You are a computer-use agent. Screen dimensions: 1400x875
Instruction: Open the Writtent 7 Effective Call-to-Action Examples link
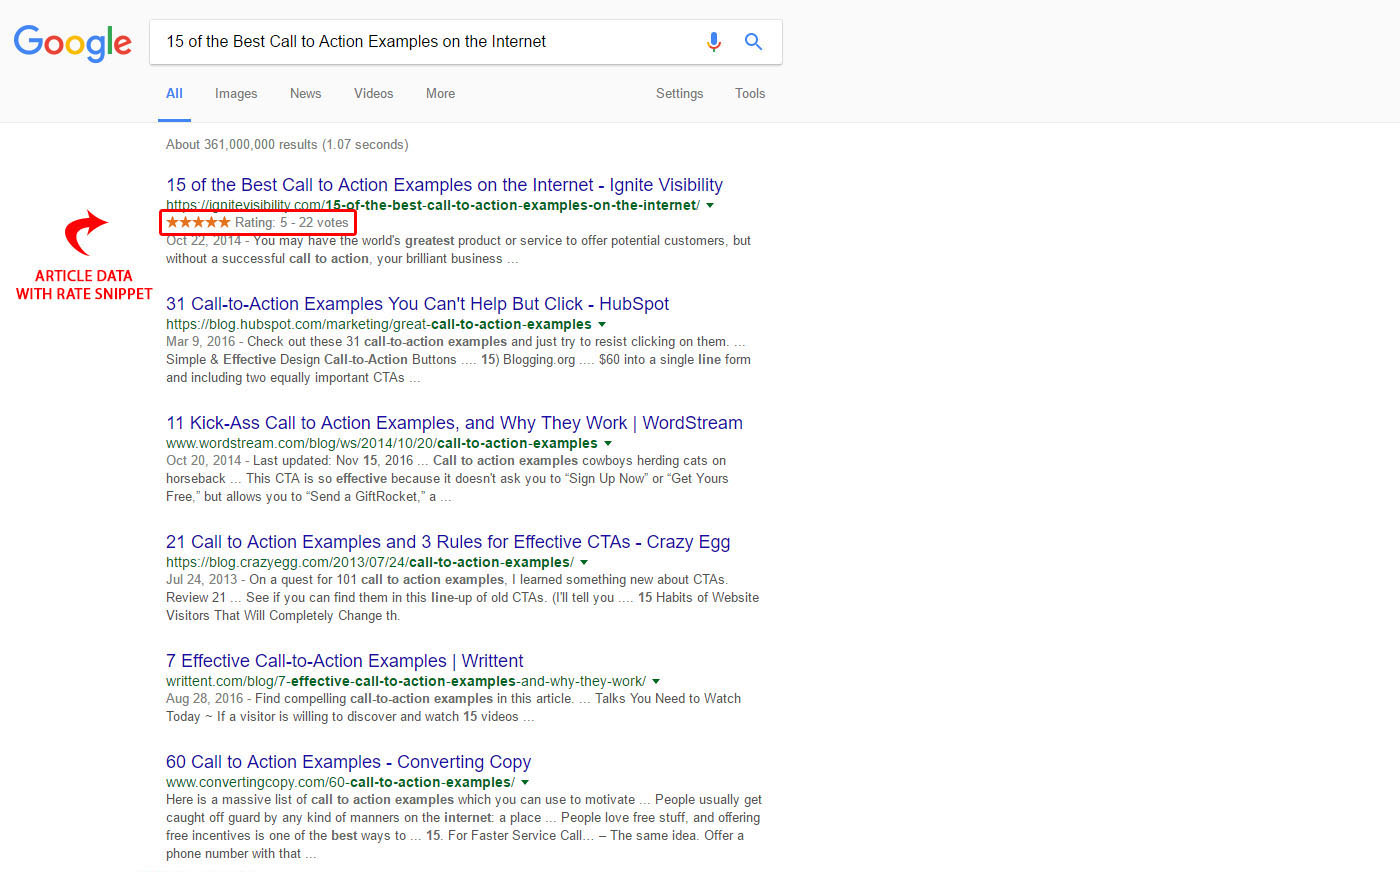344,661
